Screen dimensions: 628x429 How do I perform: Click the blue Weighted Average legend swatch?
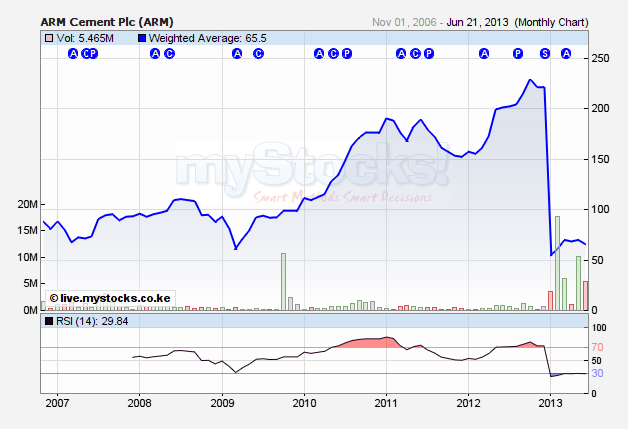point(142,38)
